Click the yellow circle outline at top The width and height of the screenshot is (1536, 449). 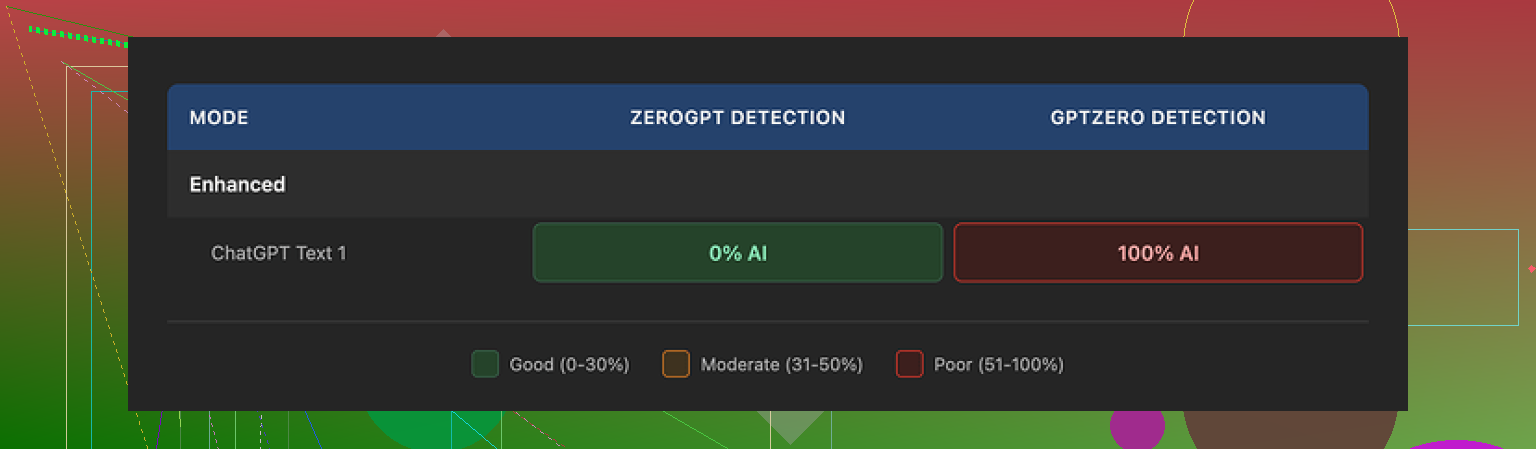coord(1290,18)
